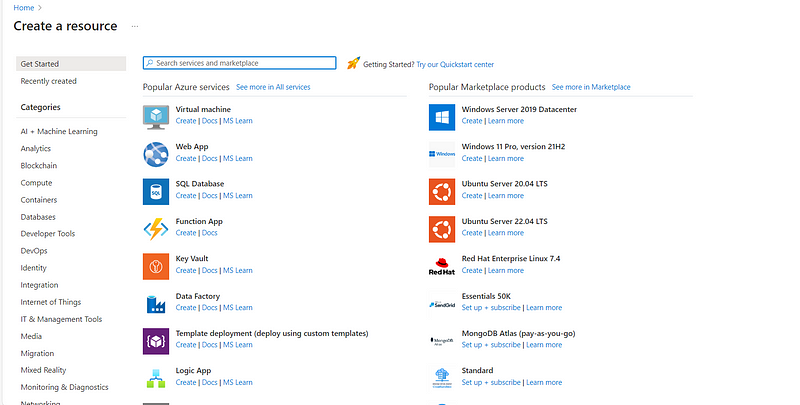Open See more in All services

tap(273, 87)
